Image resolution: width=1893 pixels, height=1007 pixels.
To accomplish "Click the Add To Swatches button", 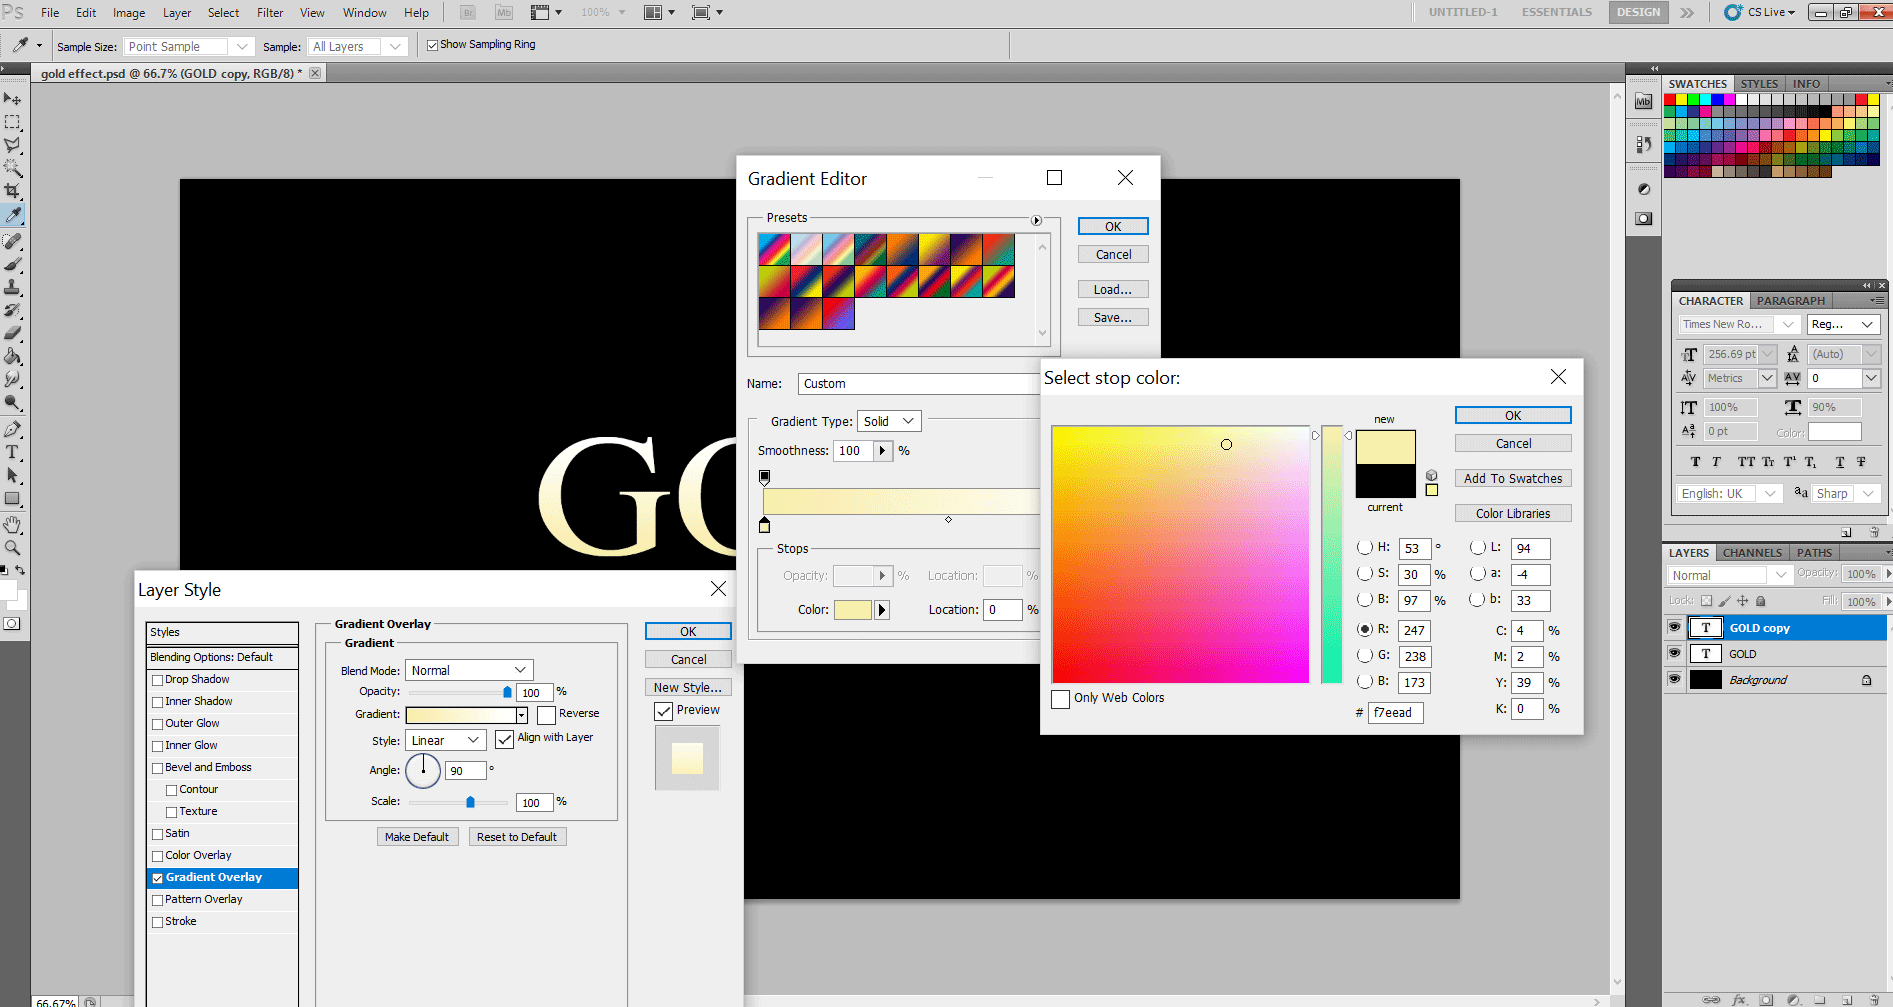I will 1513,478.
